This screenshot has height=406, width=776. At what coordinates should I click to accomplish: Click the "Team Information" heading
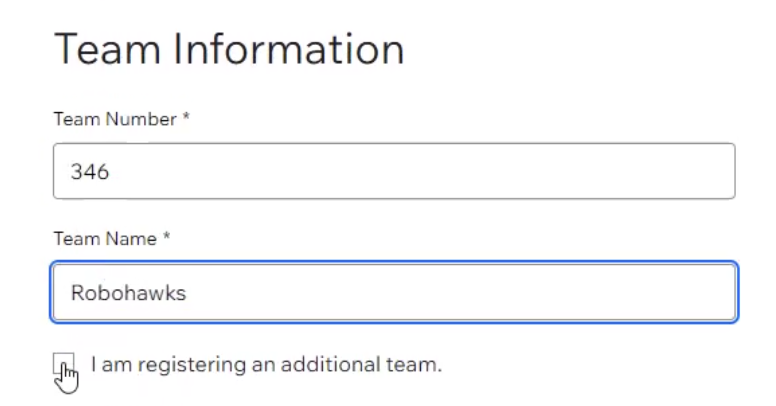click(x=229, y=48)
